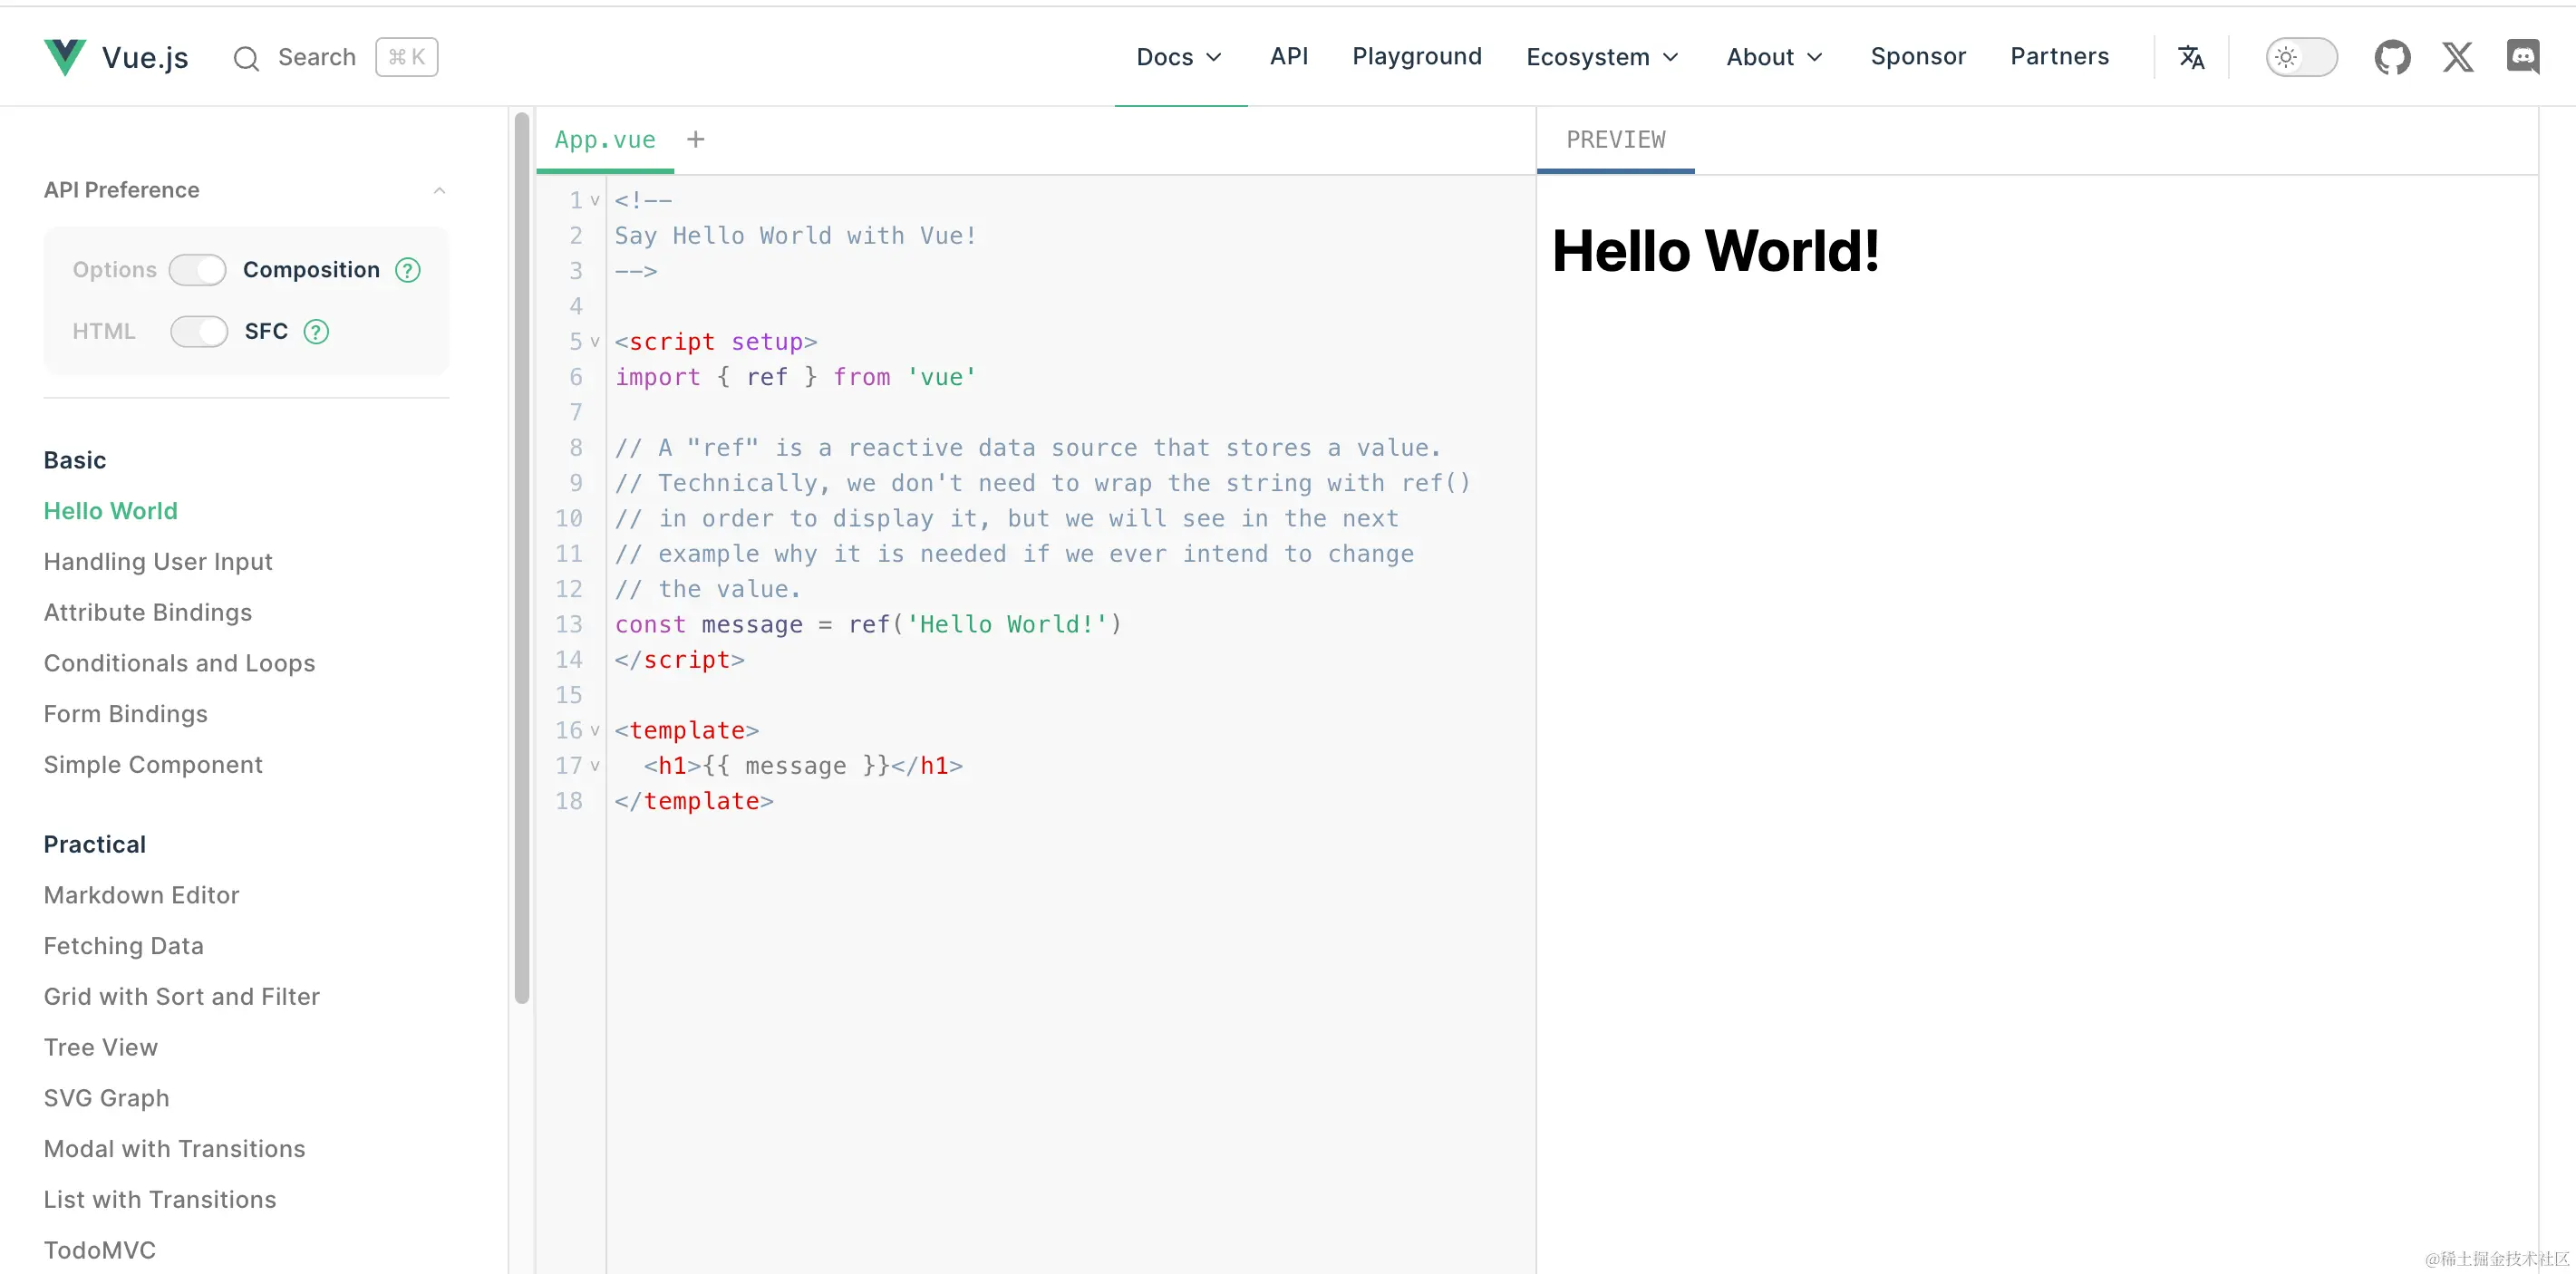Screen dimensions: 2576x1274
Task: Toggle Options/Composition API switch
Action: coord(198,270)
